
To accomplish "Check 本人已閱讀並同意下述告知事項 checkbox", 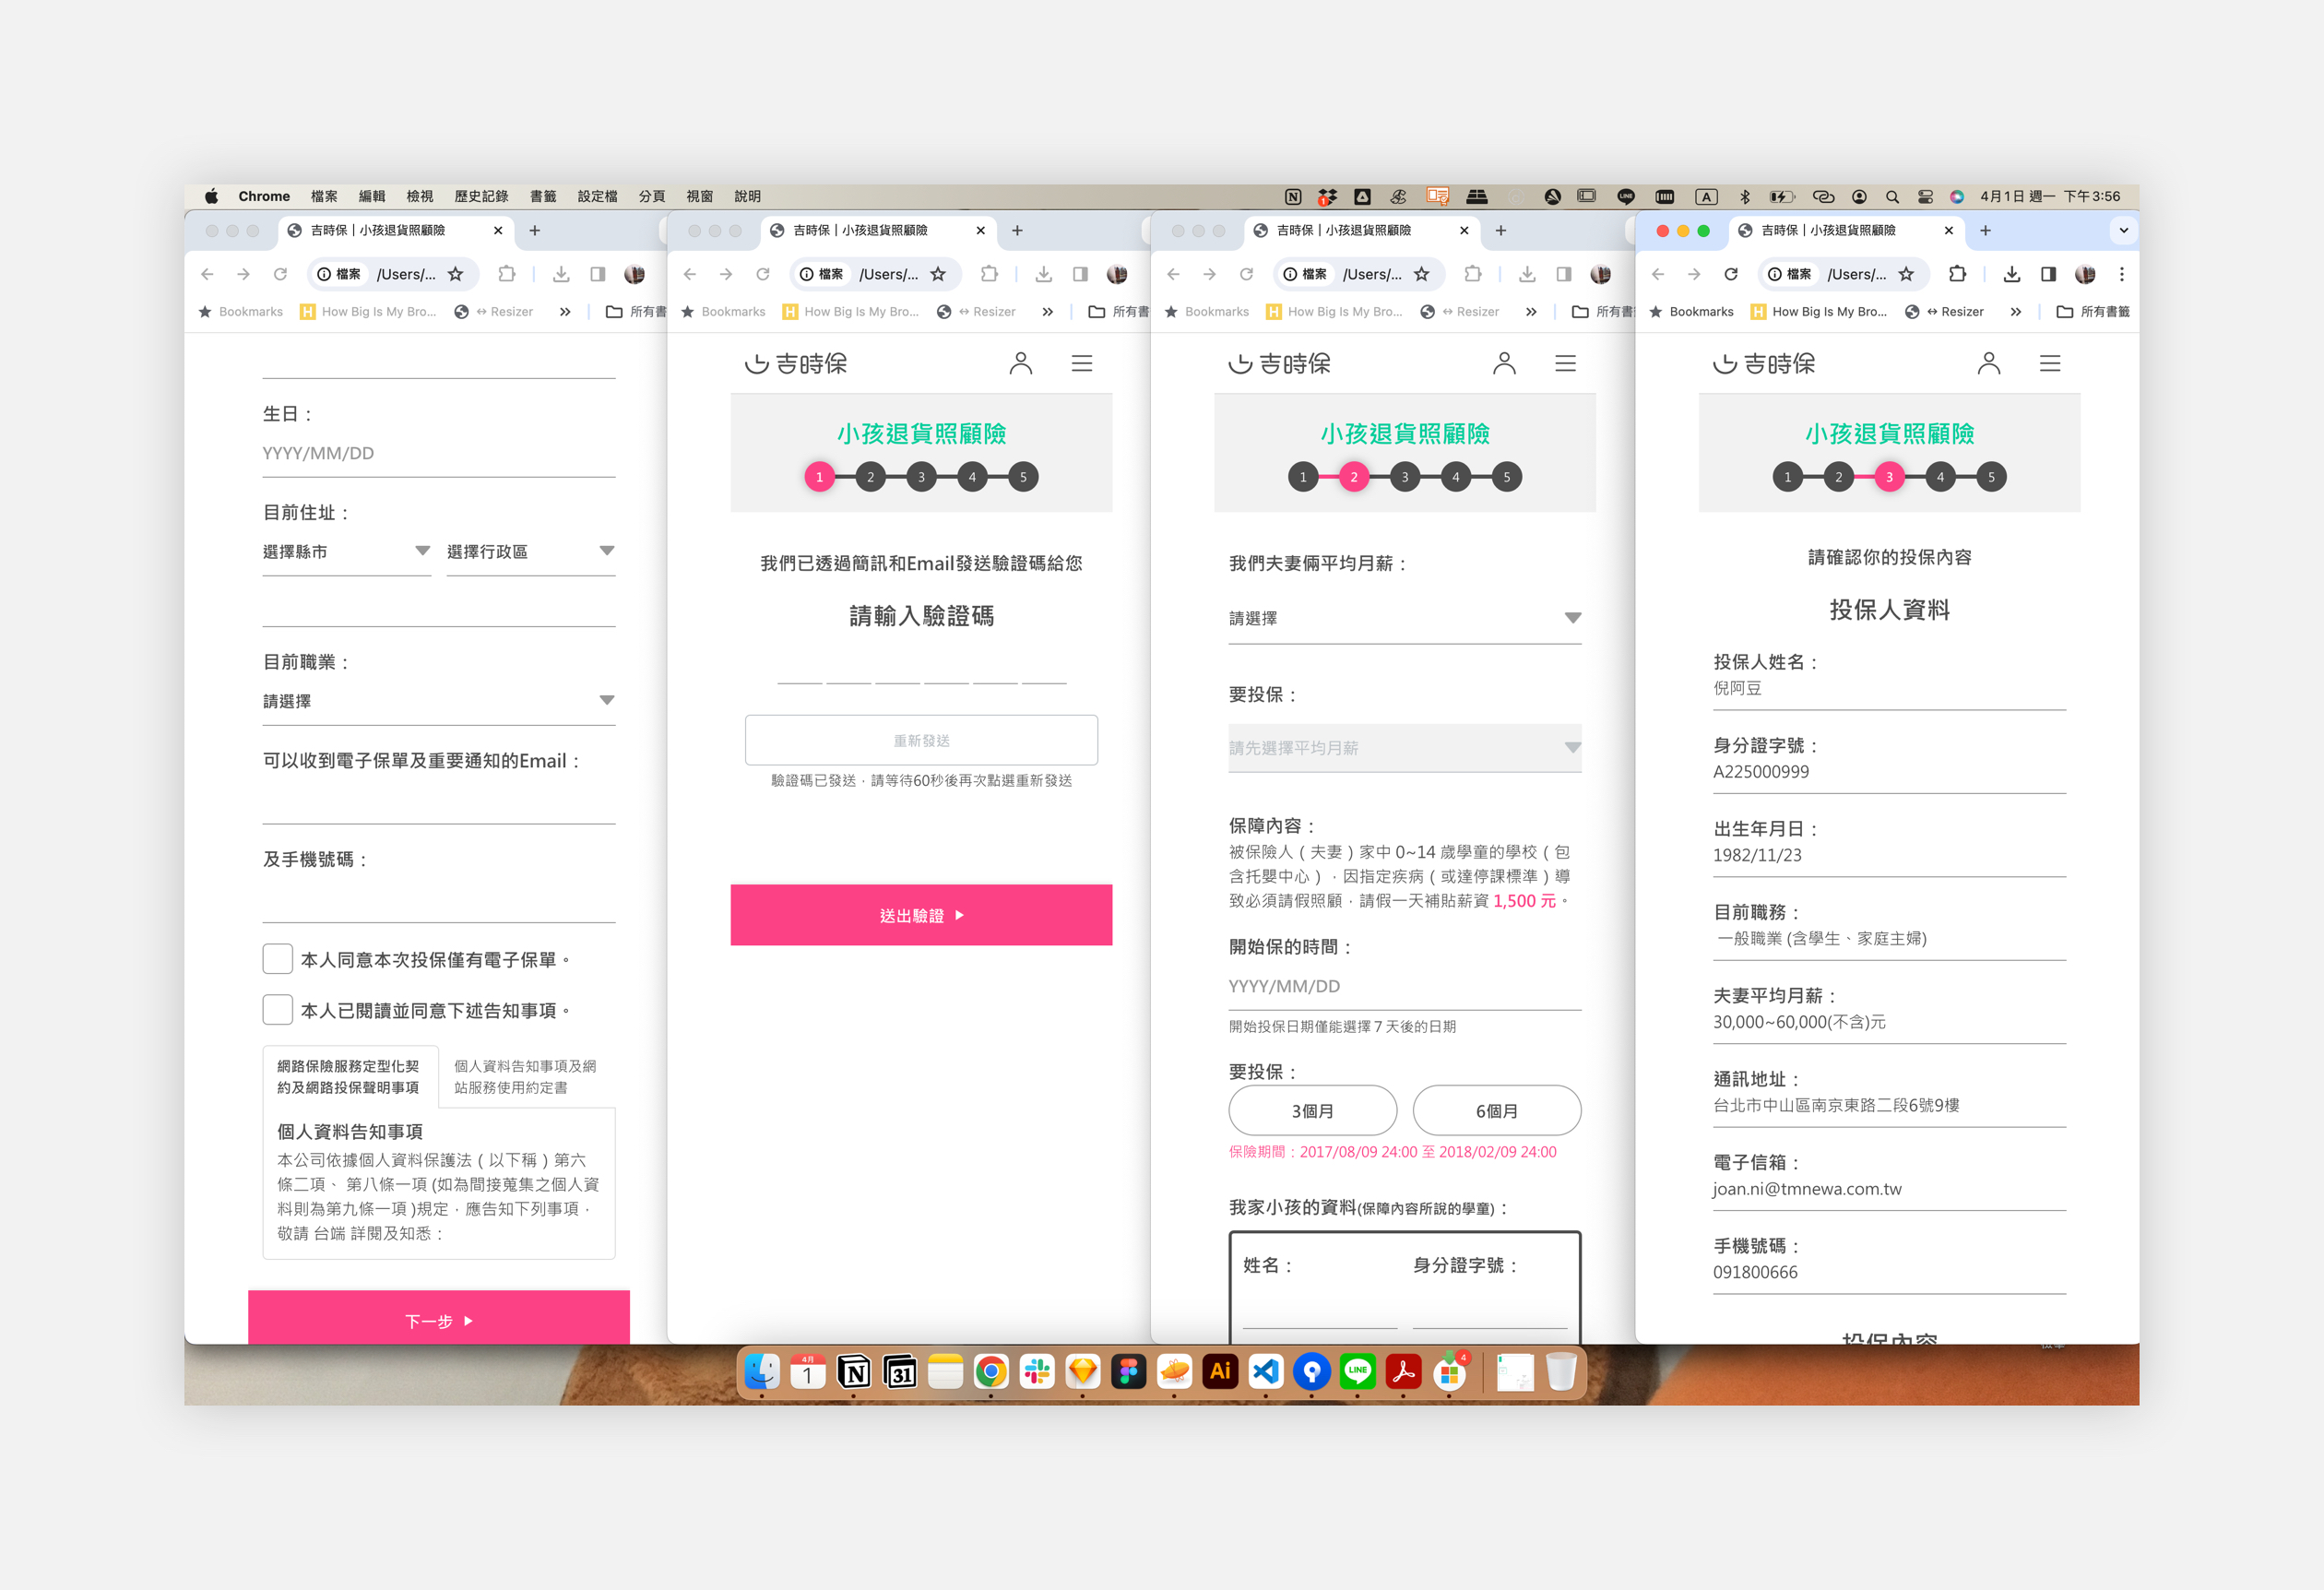I will [277, 1010].
